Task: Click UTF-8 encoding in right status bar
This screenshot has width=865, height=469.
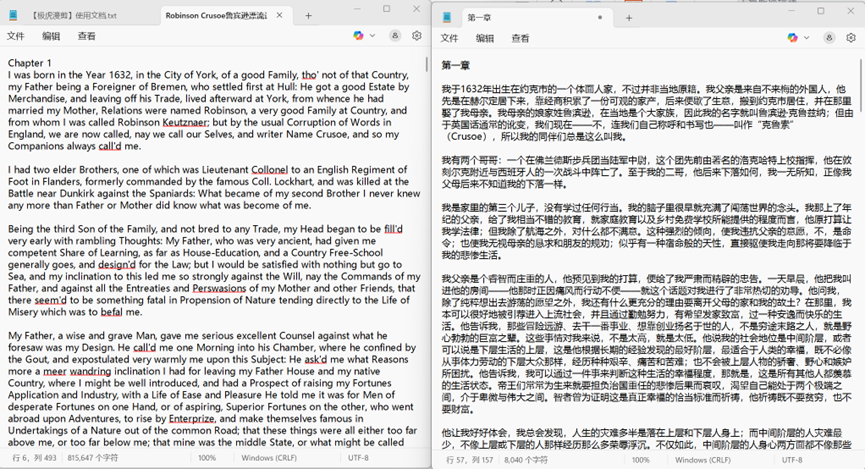Action: point(792,460)
